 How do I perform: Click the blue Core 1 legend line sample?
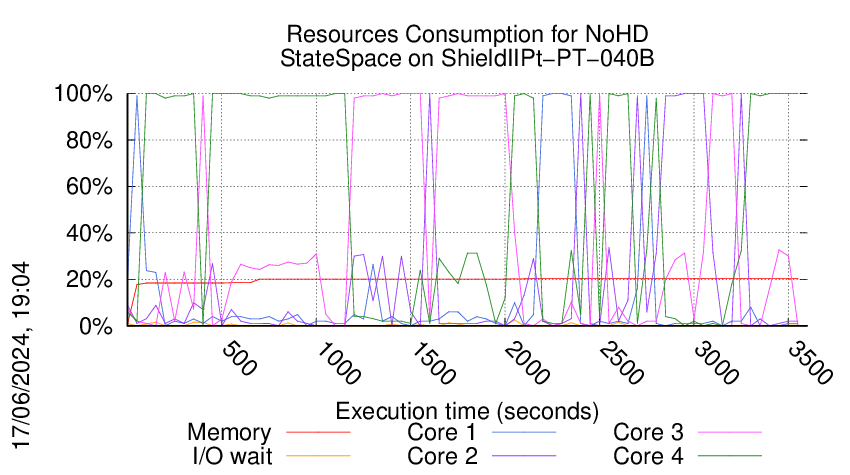[524, 432]
